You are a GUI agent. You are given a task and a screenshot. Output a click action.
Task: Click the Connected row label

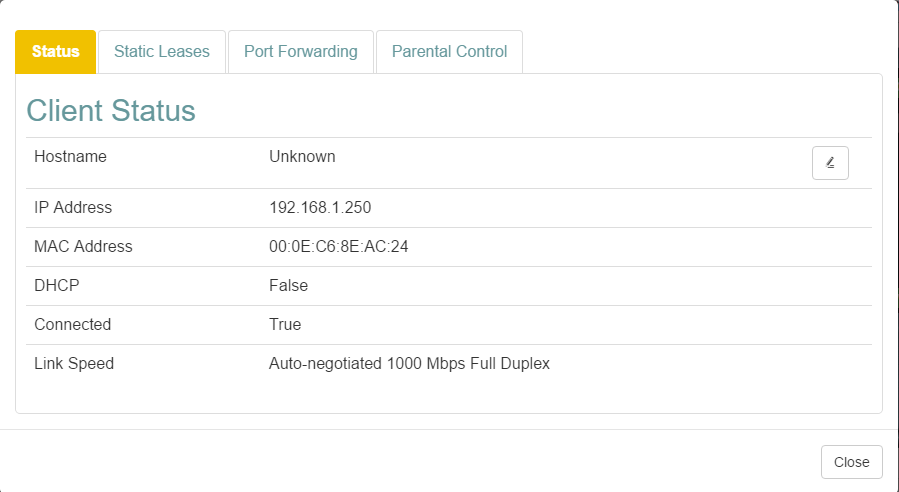[x=72, y=325]
